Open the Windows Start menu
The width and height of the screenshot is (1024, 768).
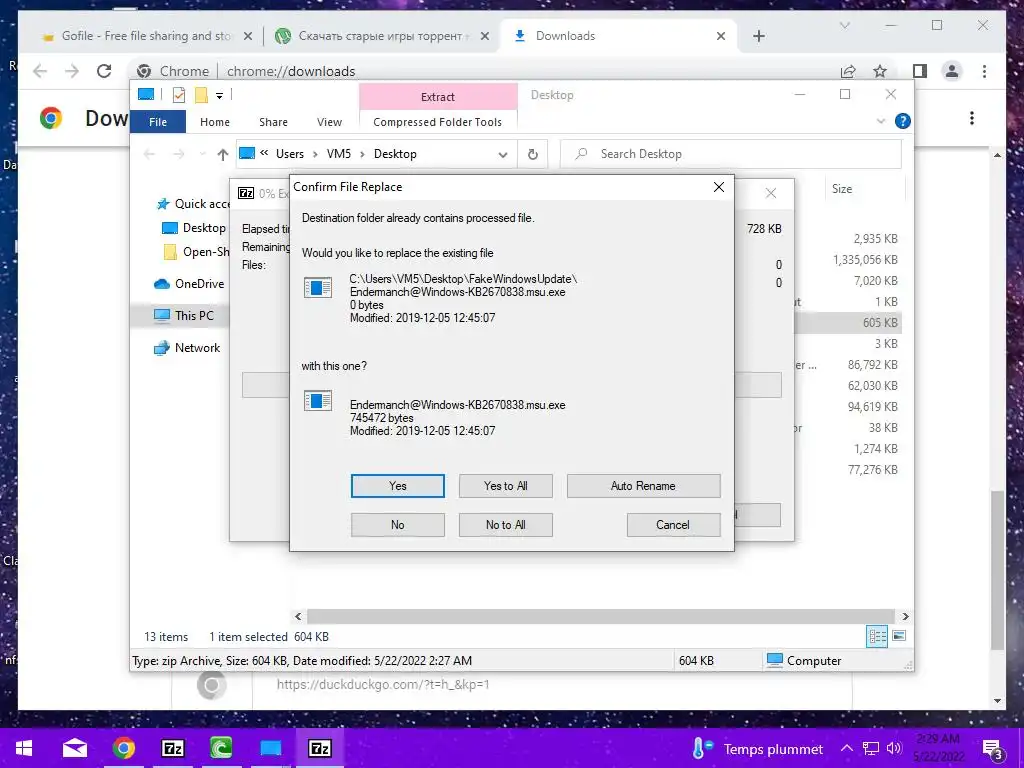24,748
